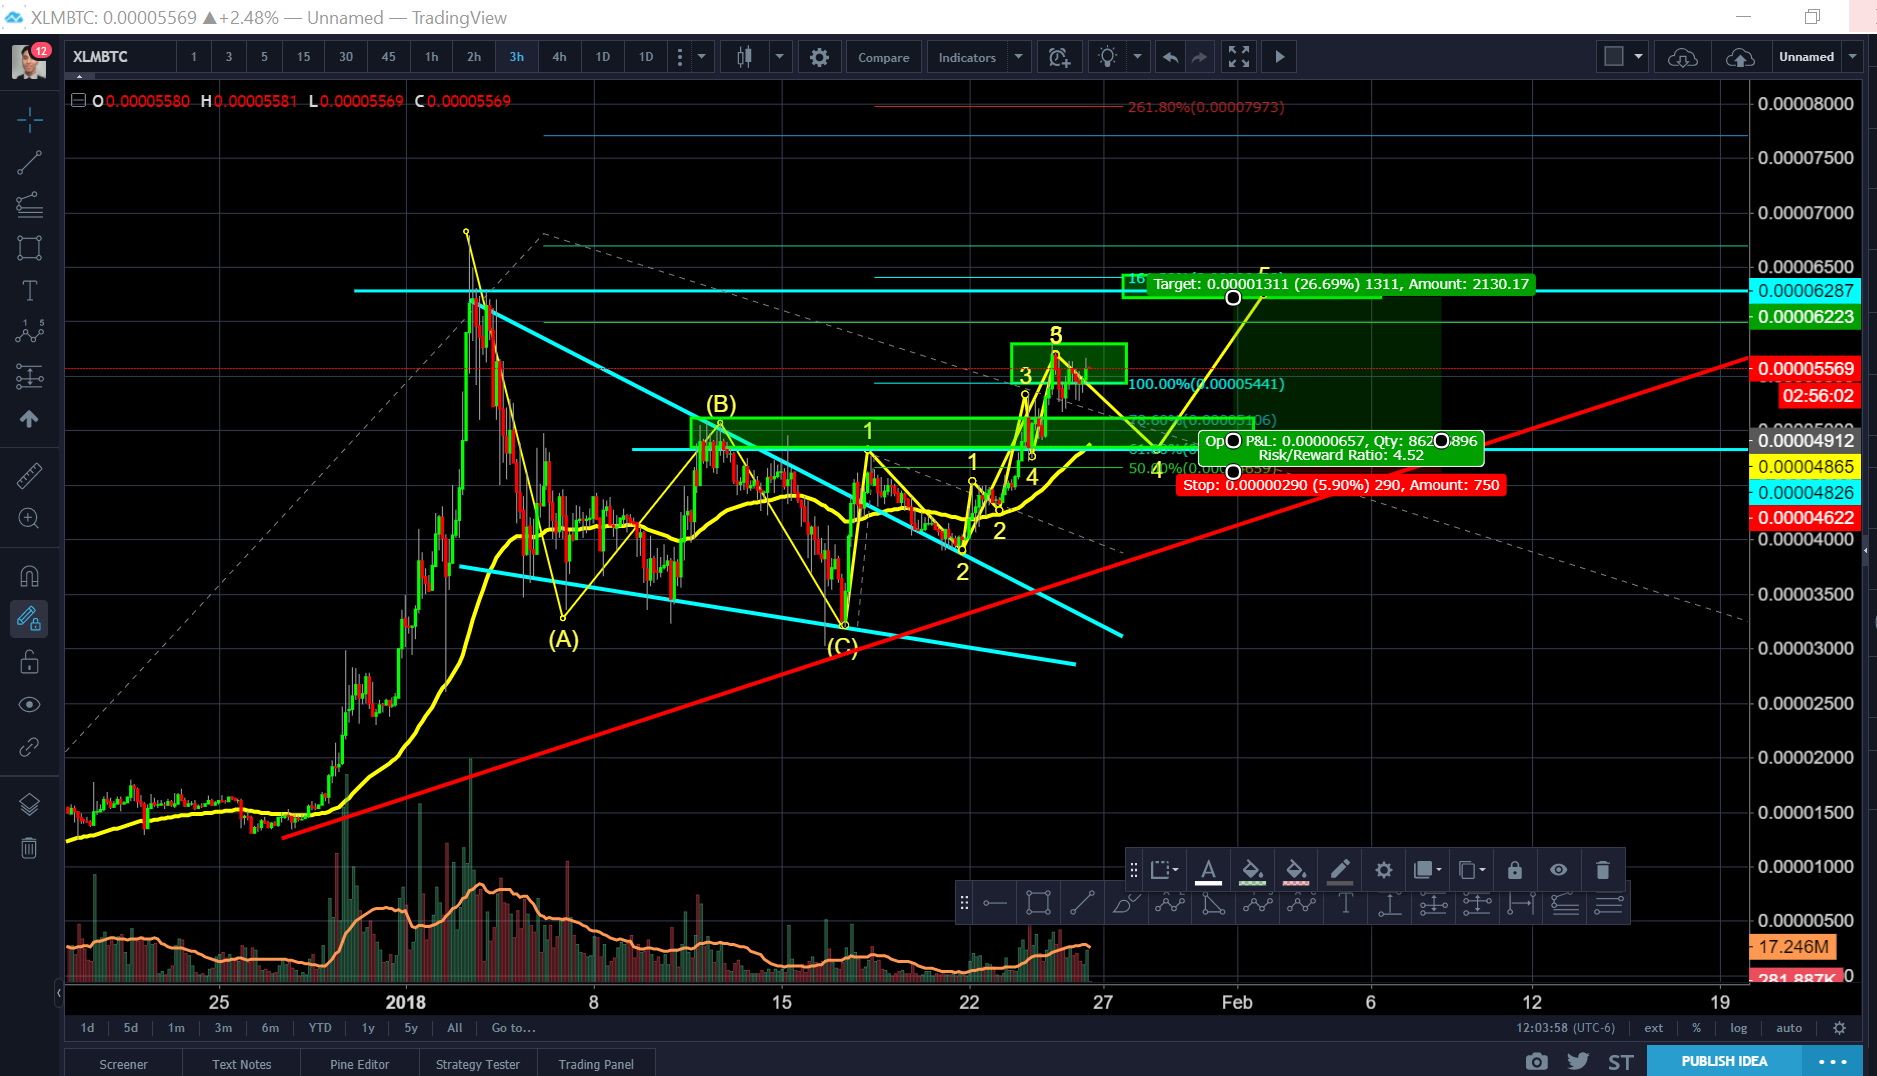Open the Pine Editor tab

tap(359, 1064)
